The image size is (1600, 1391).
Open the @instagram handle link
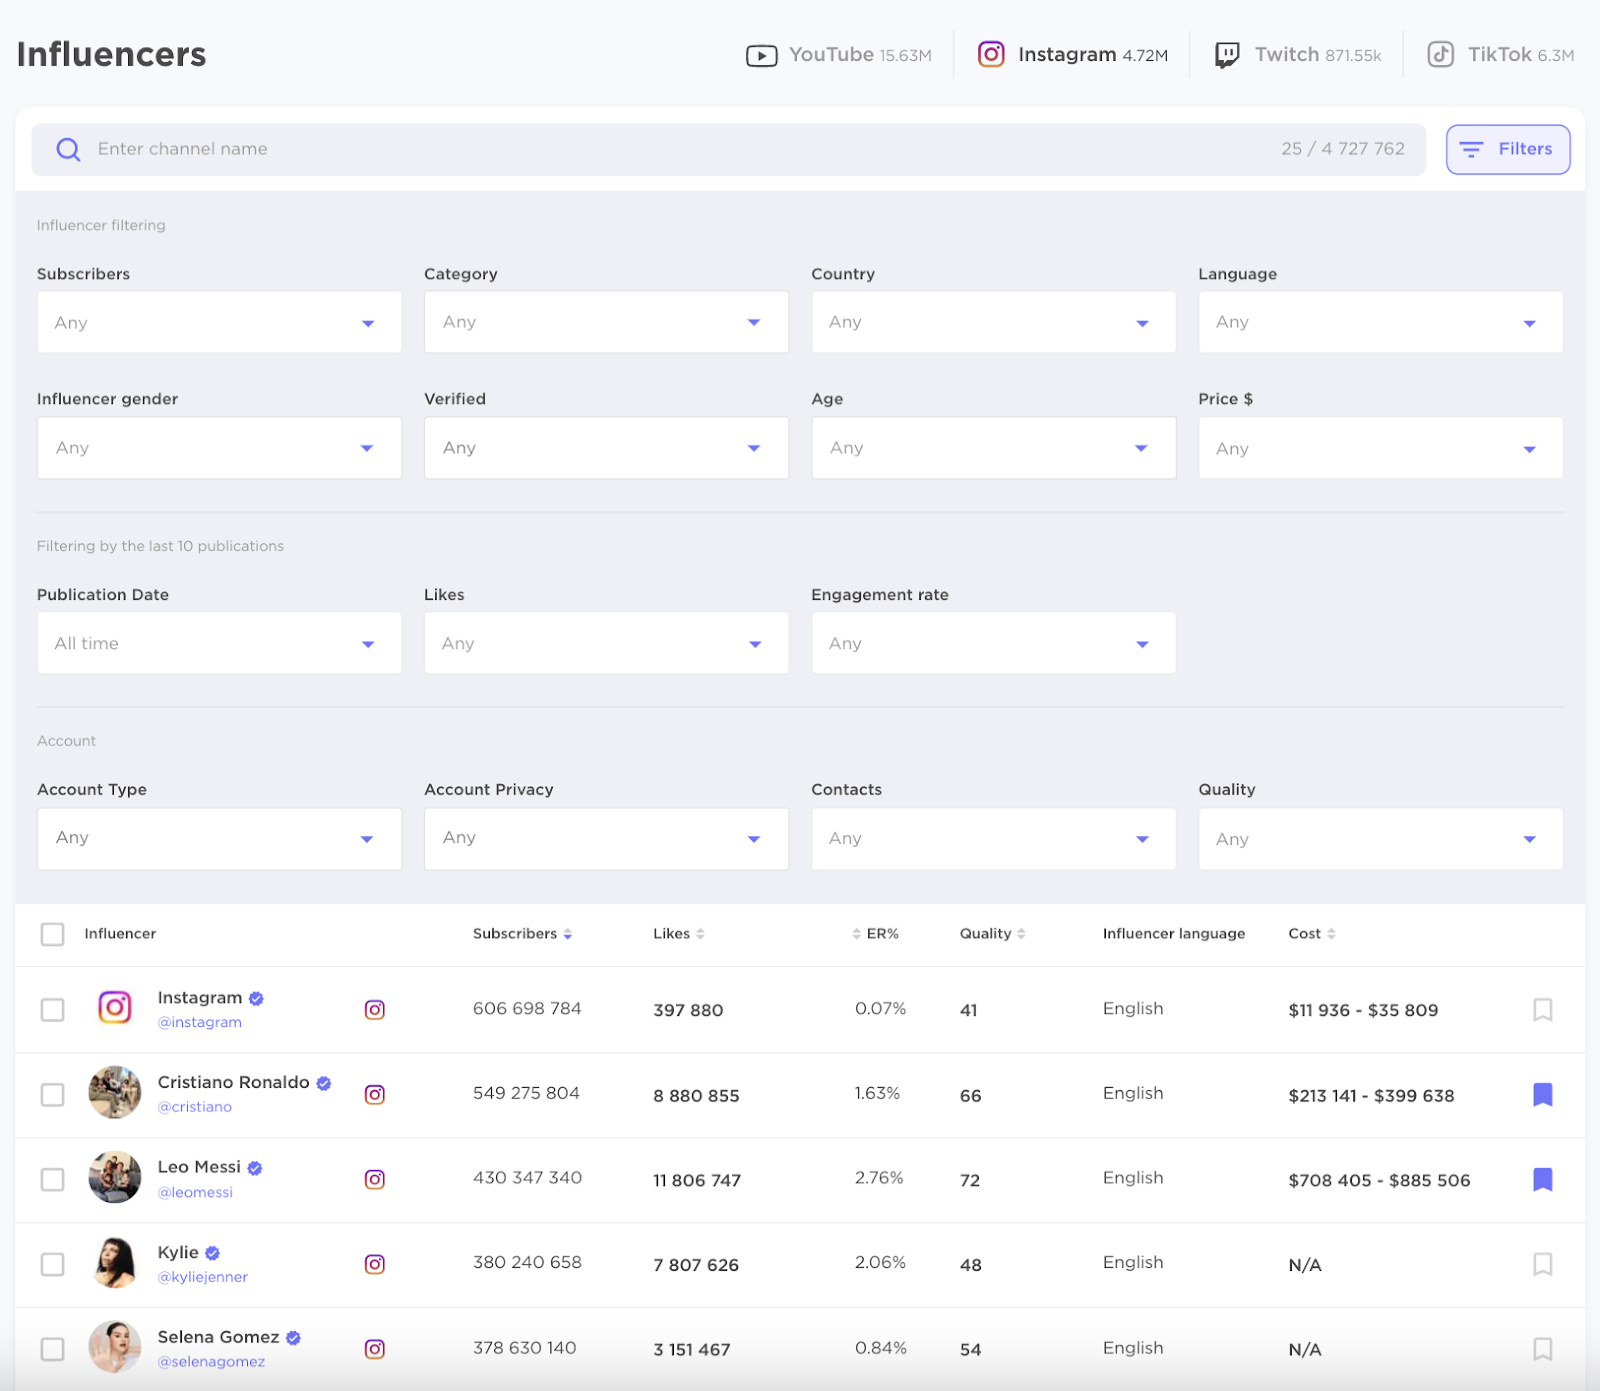pos(200,1022)
